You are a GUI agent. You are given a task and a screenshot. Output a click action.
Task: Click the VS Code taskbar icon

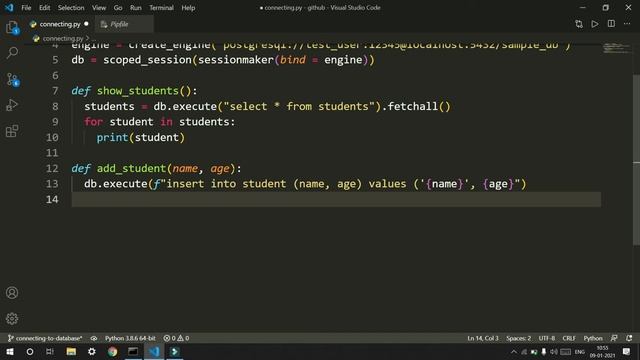(x=154, y=351)
